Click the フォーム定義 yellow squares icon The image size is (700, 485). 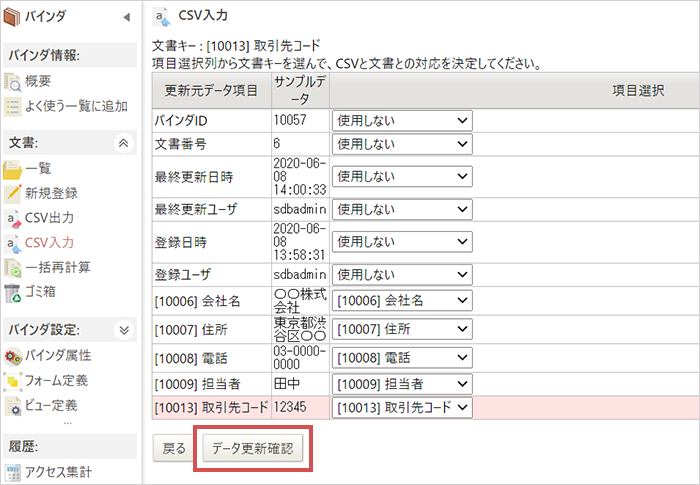(12, 381)
